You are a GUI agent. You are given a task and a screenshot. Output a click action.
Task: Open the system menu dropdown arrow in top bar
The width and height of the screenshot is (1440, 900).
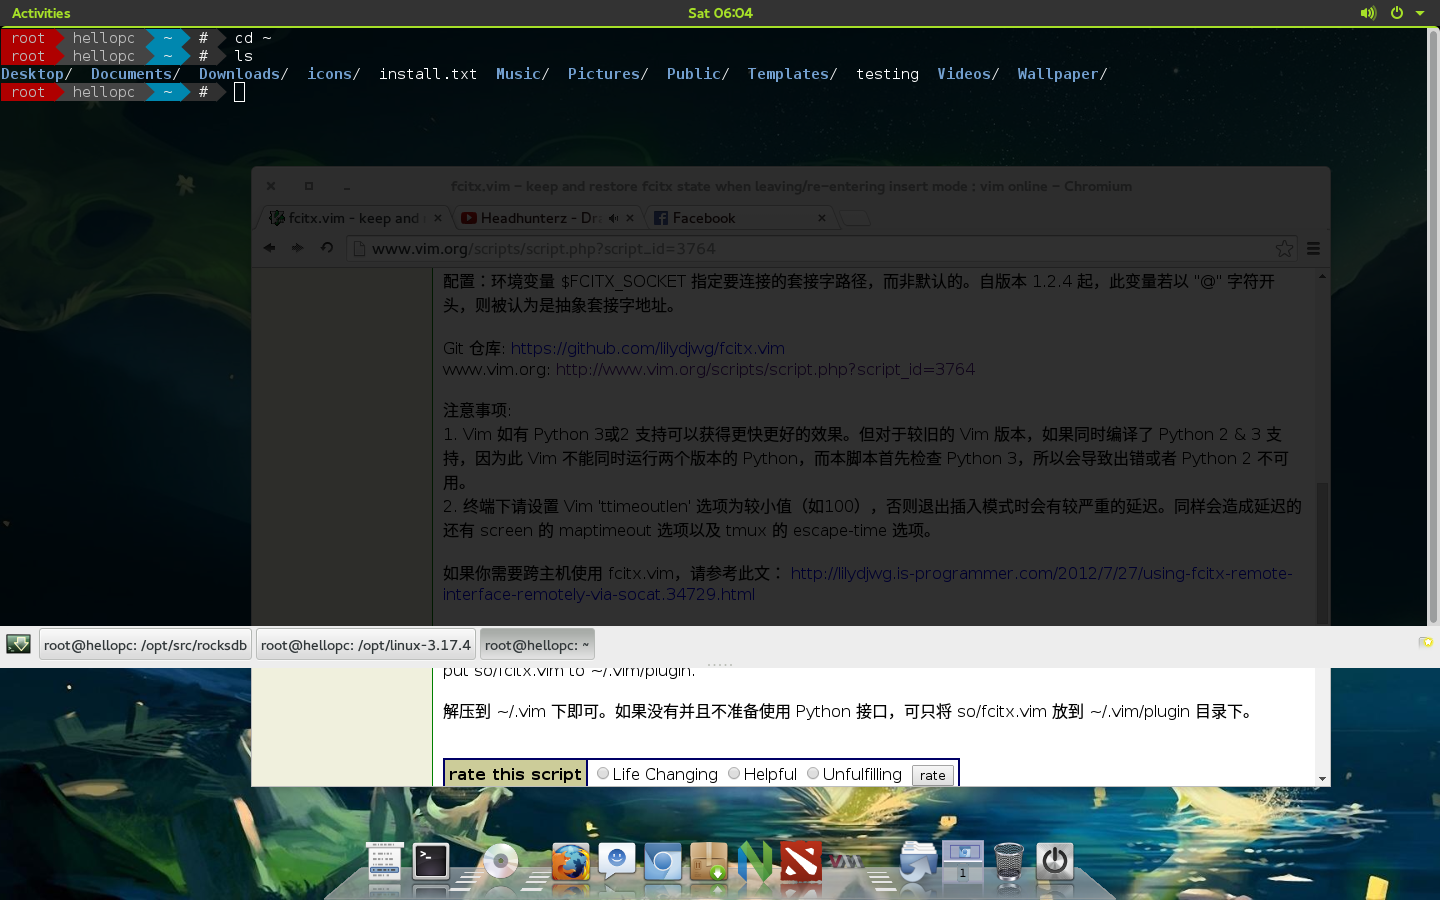coord(1420,13)
